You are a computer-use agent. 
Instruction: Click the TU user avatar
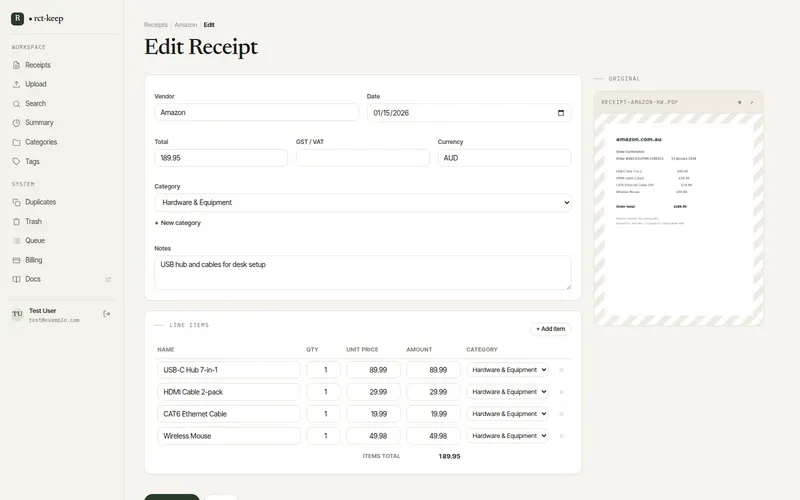tap(17, 314)
